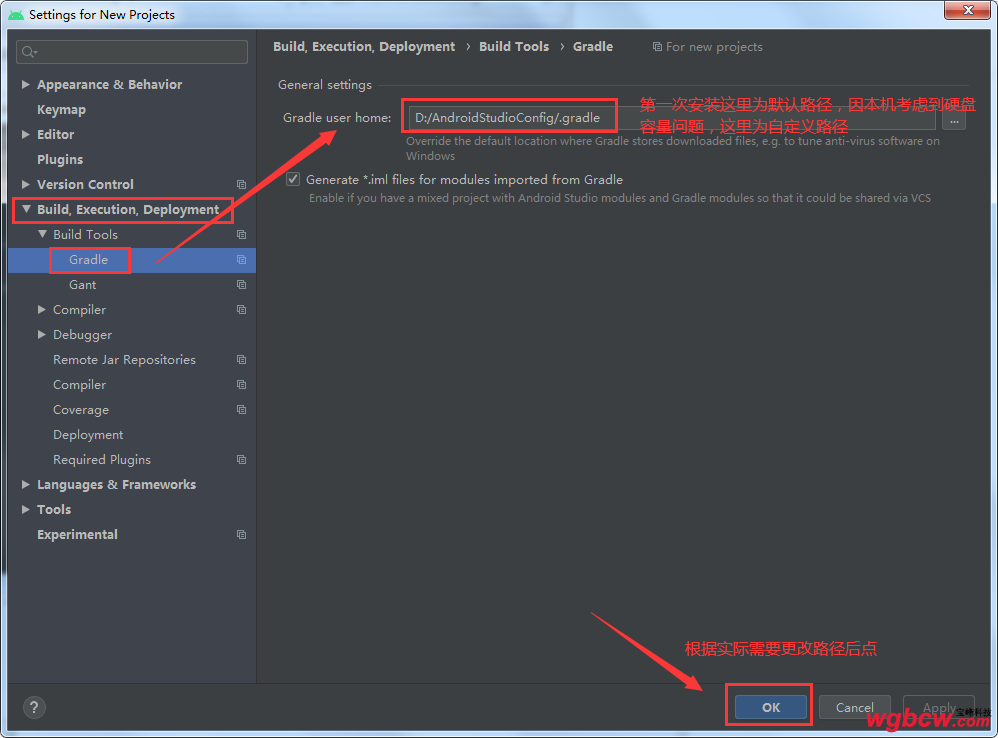998x738 pixels.
Task: Click the project-level icon beside Remote Jar Repositories
Action: click(241, 359)
